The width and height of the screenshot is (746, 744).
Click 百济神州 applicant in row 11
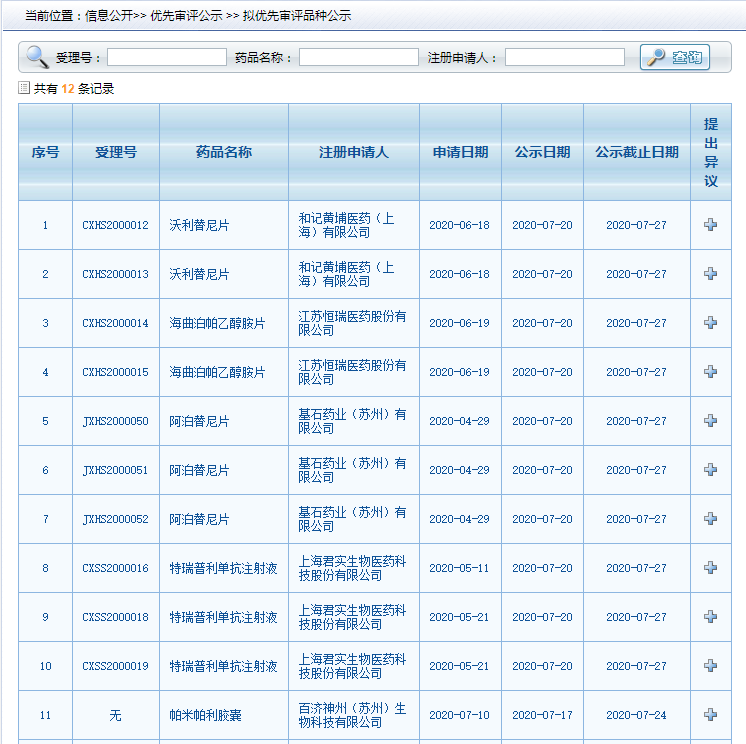[352, 715]
